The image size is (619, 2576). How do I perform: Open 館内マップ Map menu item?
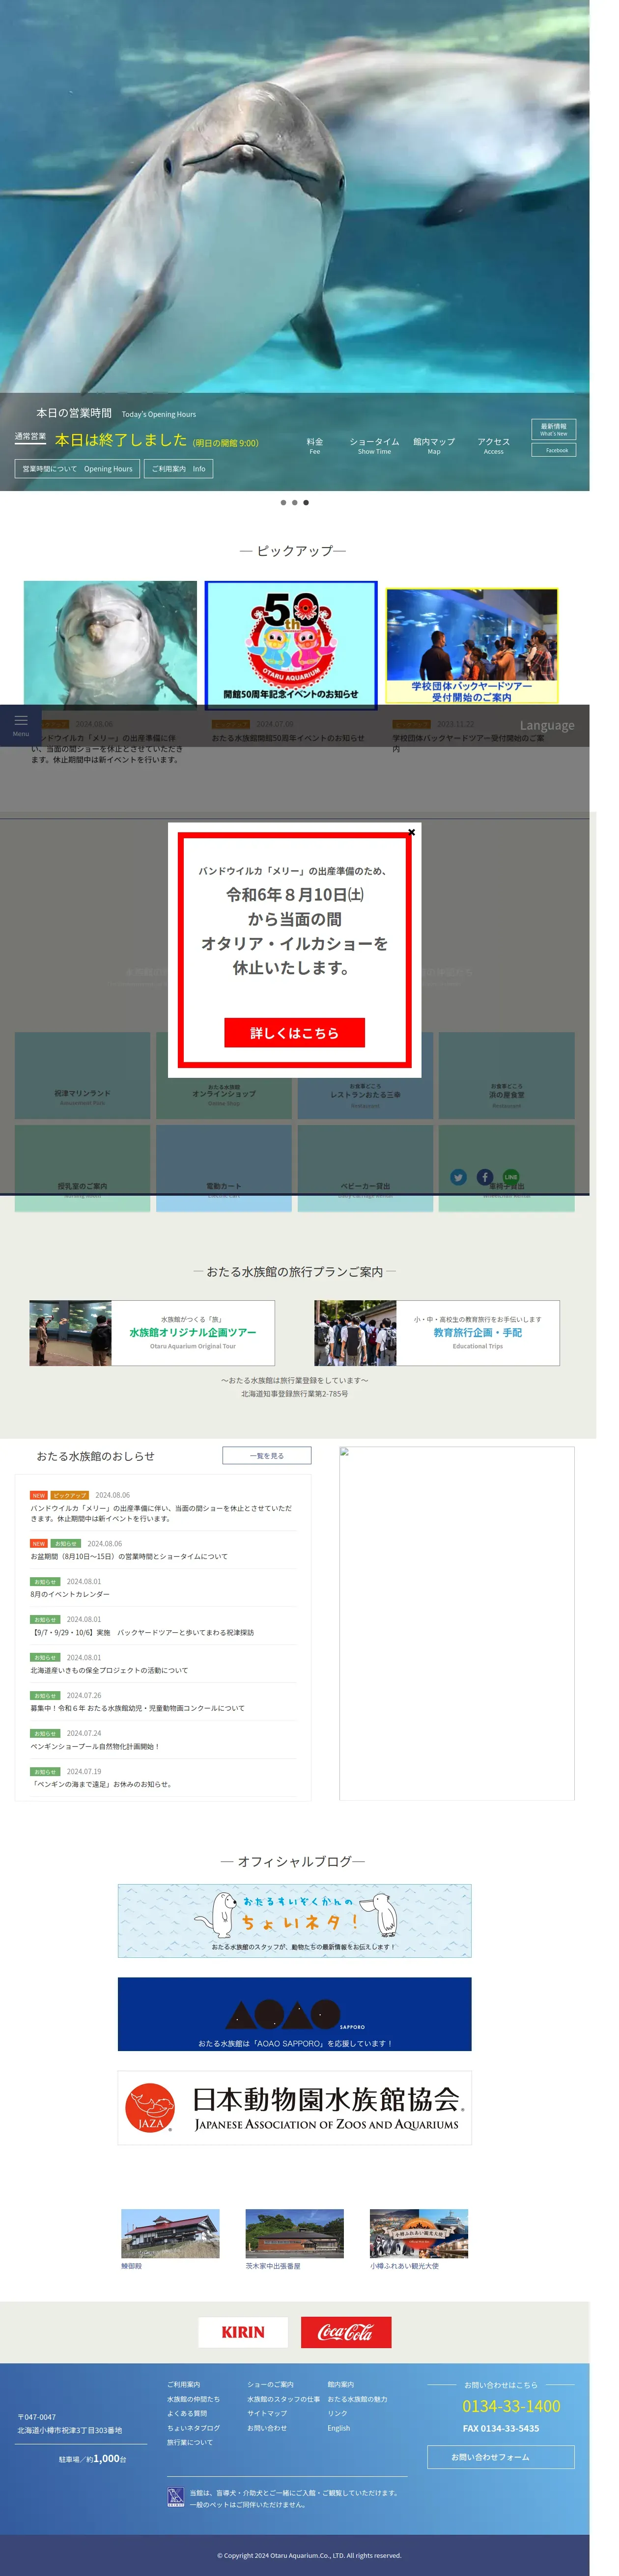click(x=434, y=445)
